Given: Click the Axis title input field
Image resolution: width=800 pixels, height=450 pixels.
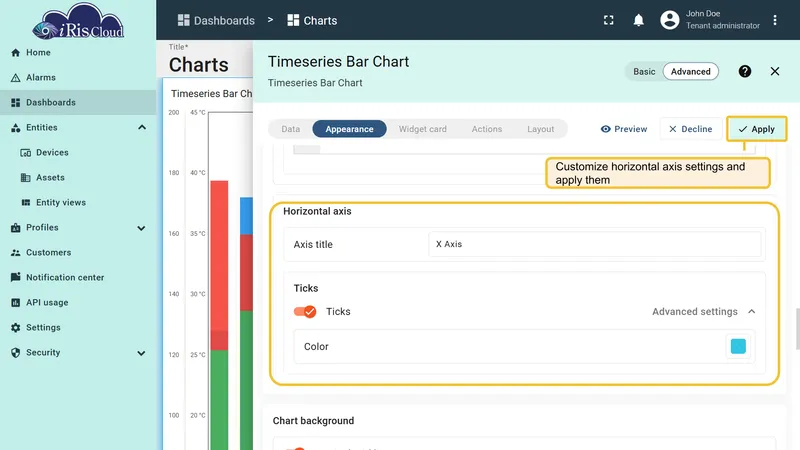Looking at the screenshot, I should tap(594, 244).
